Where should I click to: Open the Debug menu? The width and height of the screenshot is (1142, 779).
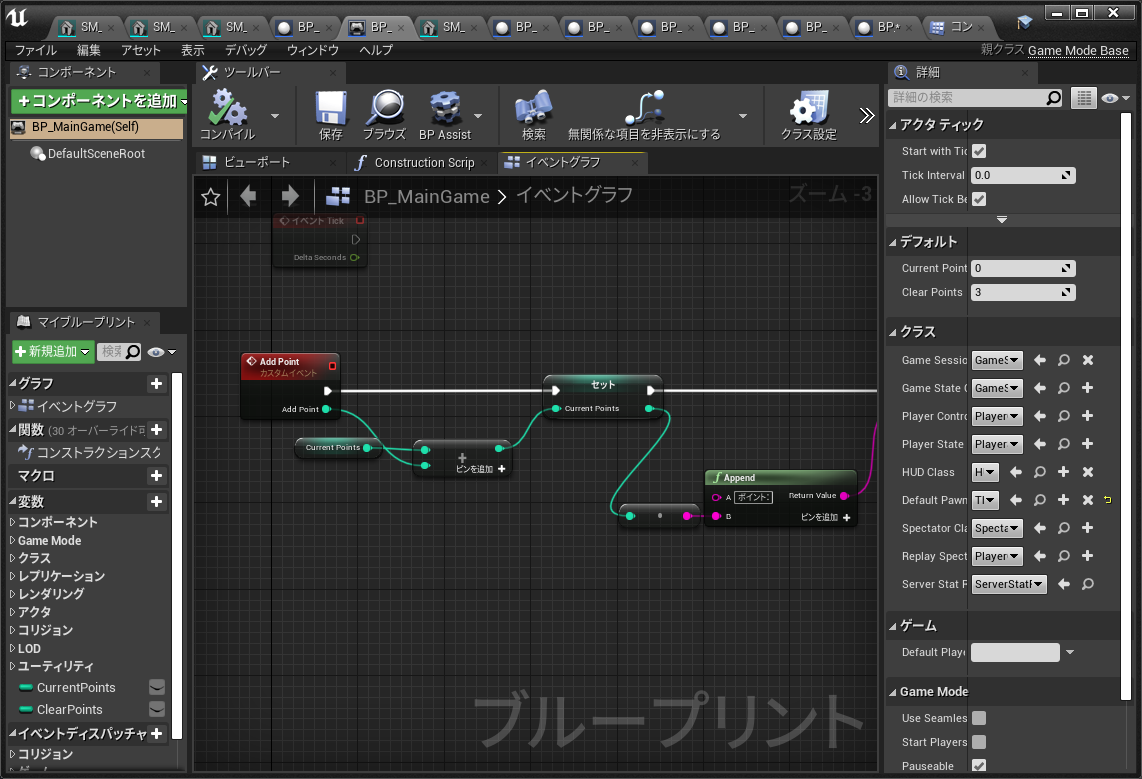[x=245, y=50]
